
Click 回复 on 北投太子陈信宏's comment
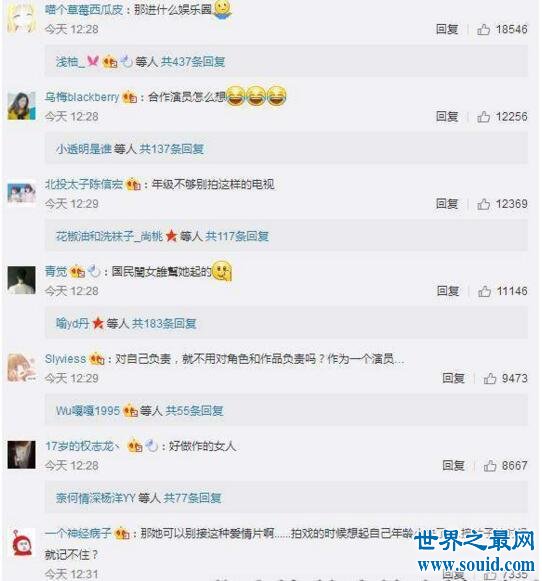click(x=447, y=204)
